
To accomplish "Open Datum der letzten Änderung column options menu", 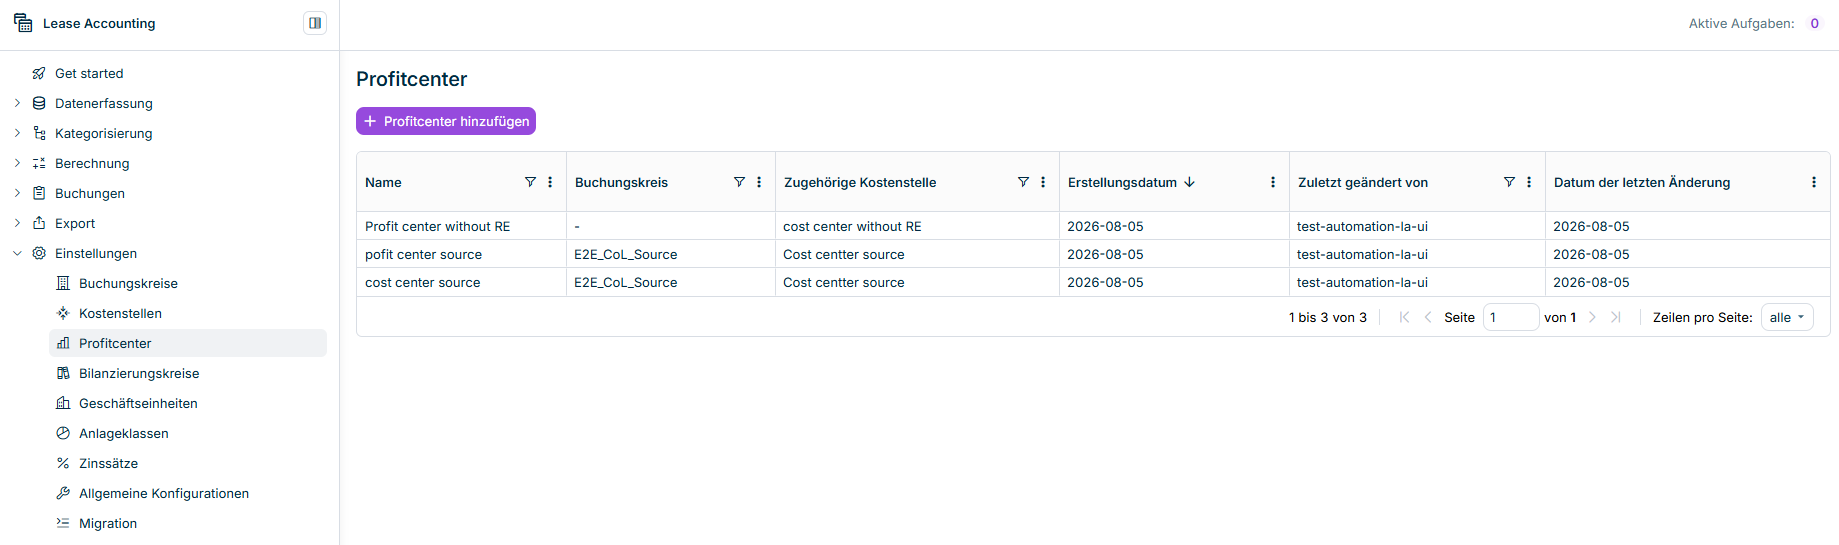I will pos(1814,182).
